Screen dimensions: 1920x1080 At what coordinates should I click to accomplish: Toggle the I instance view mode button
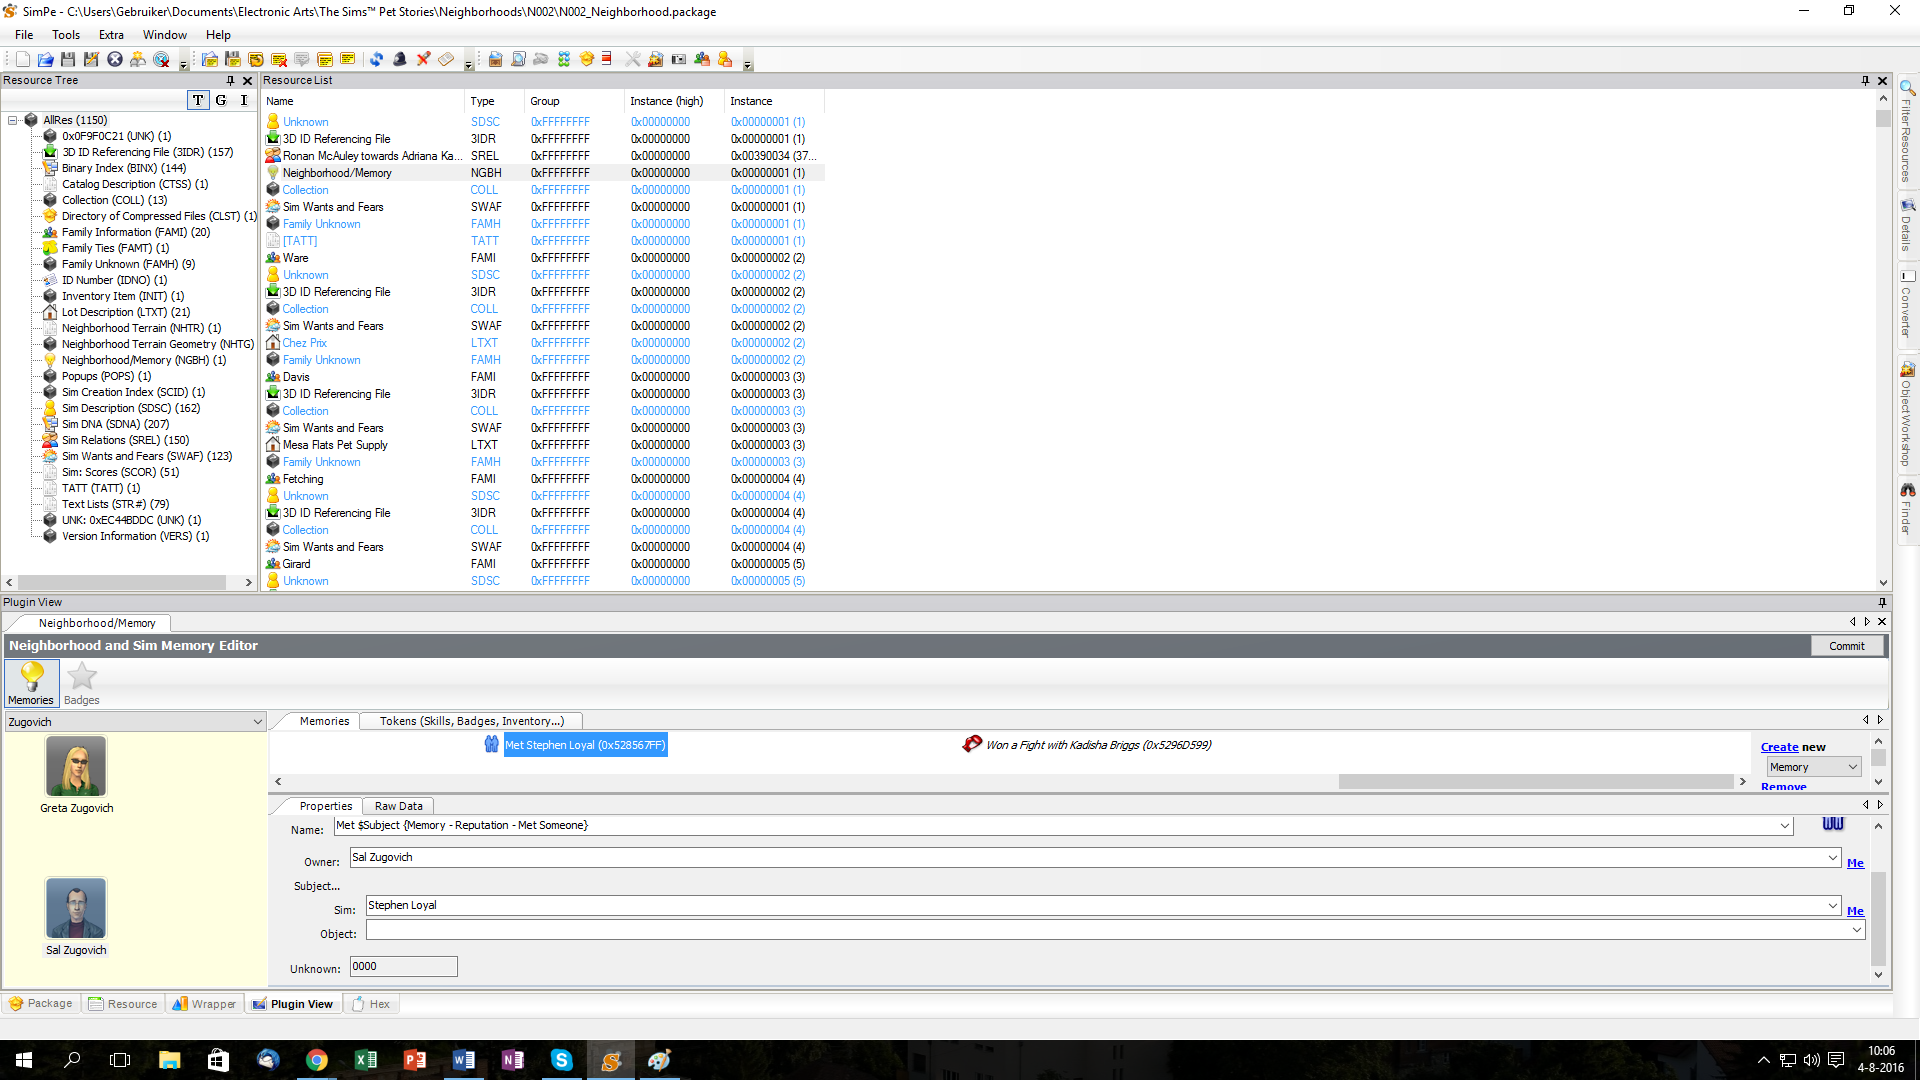243,100
